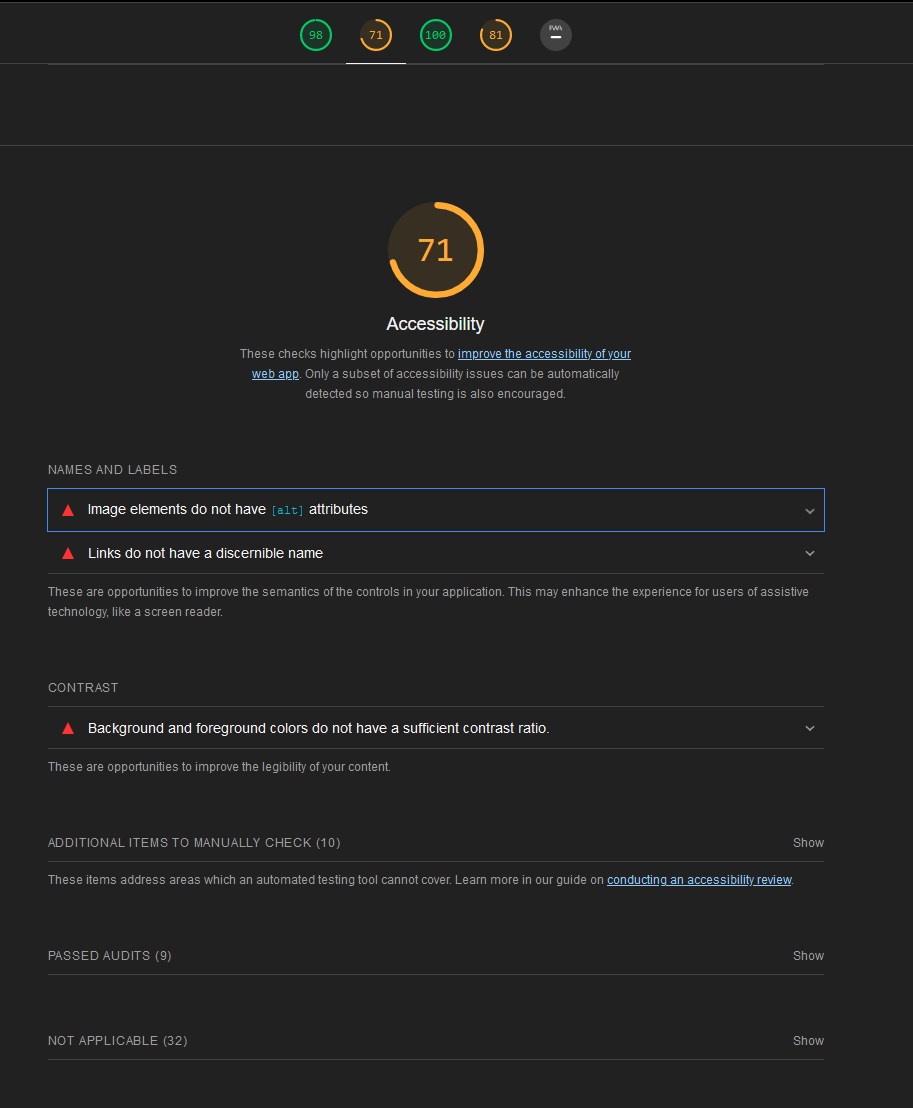The width and height of the screenshot is (913, 1108).
Task: Open the SEO score gauge 81
Action: [x=496, y=35]
